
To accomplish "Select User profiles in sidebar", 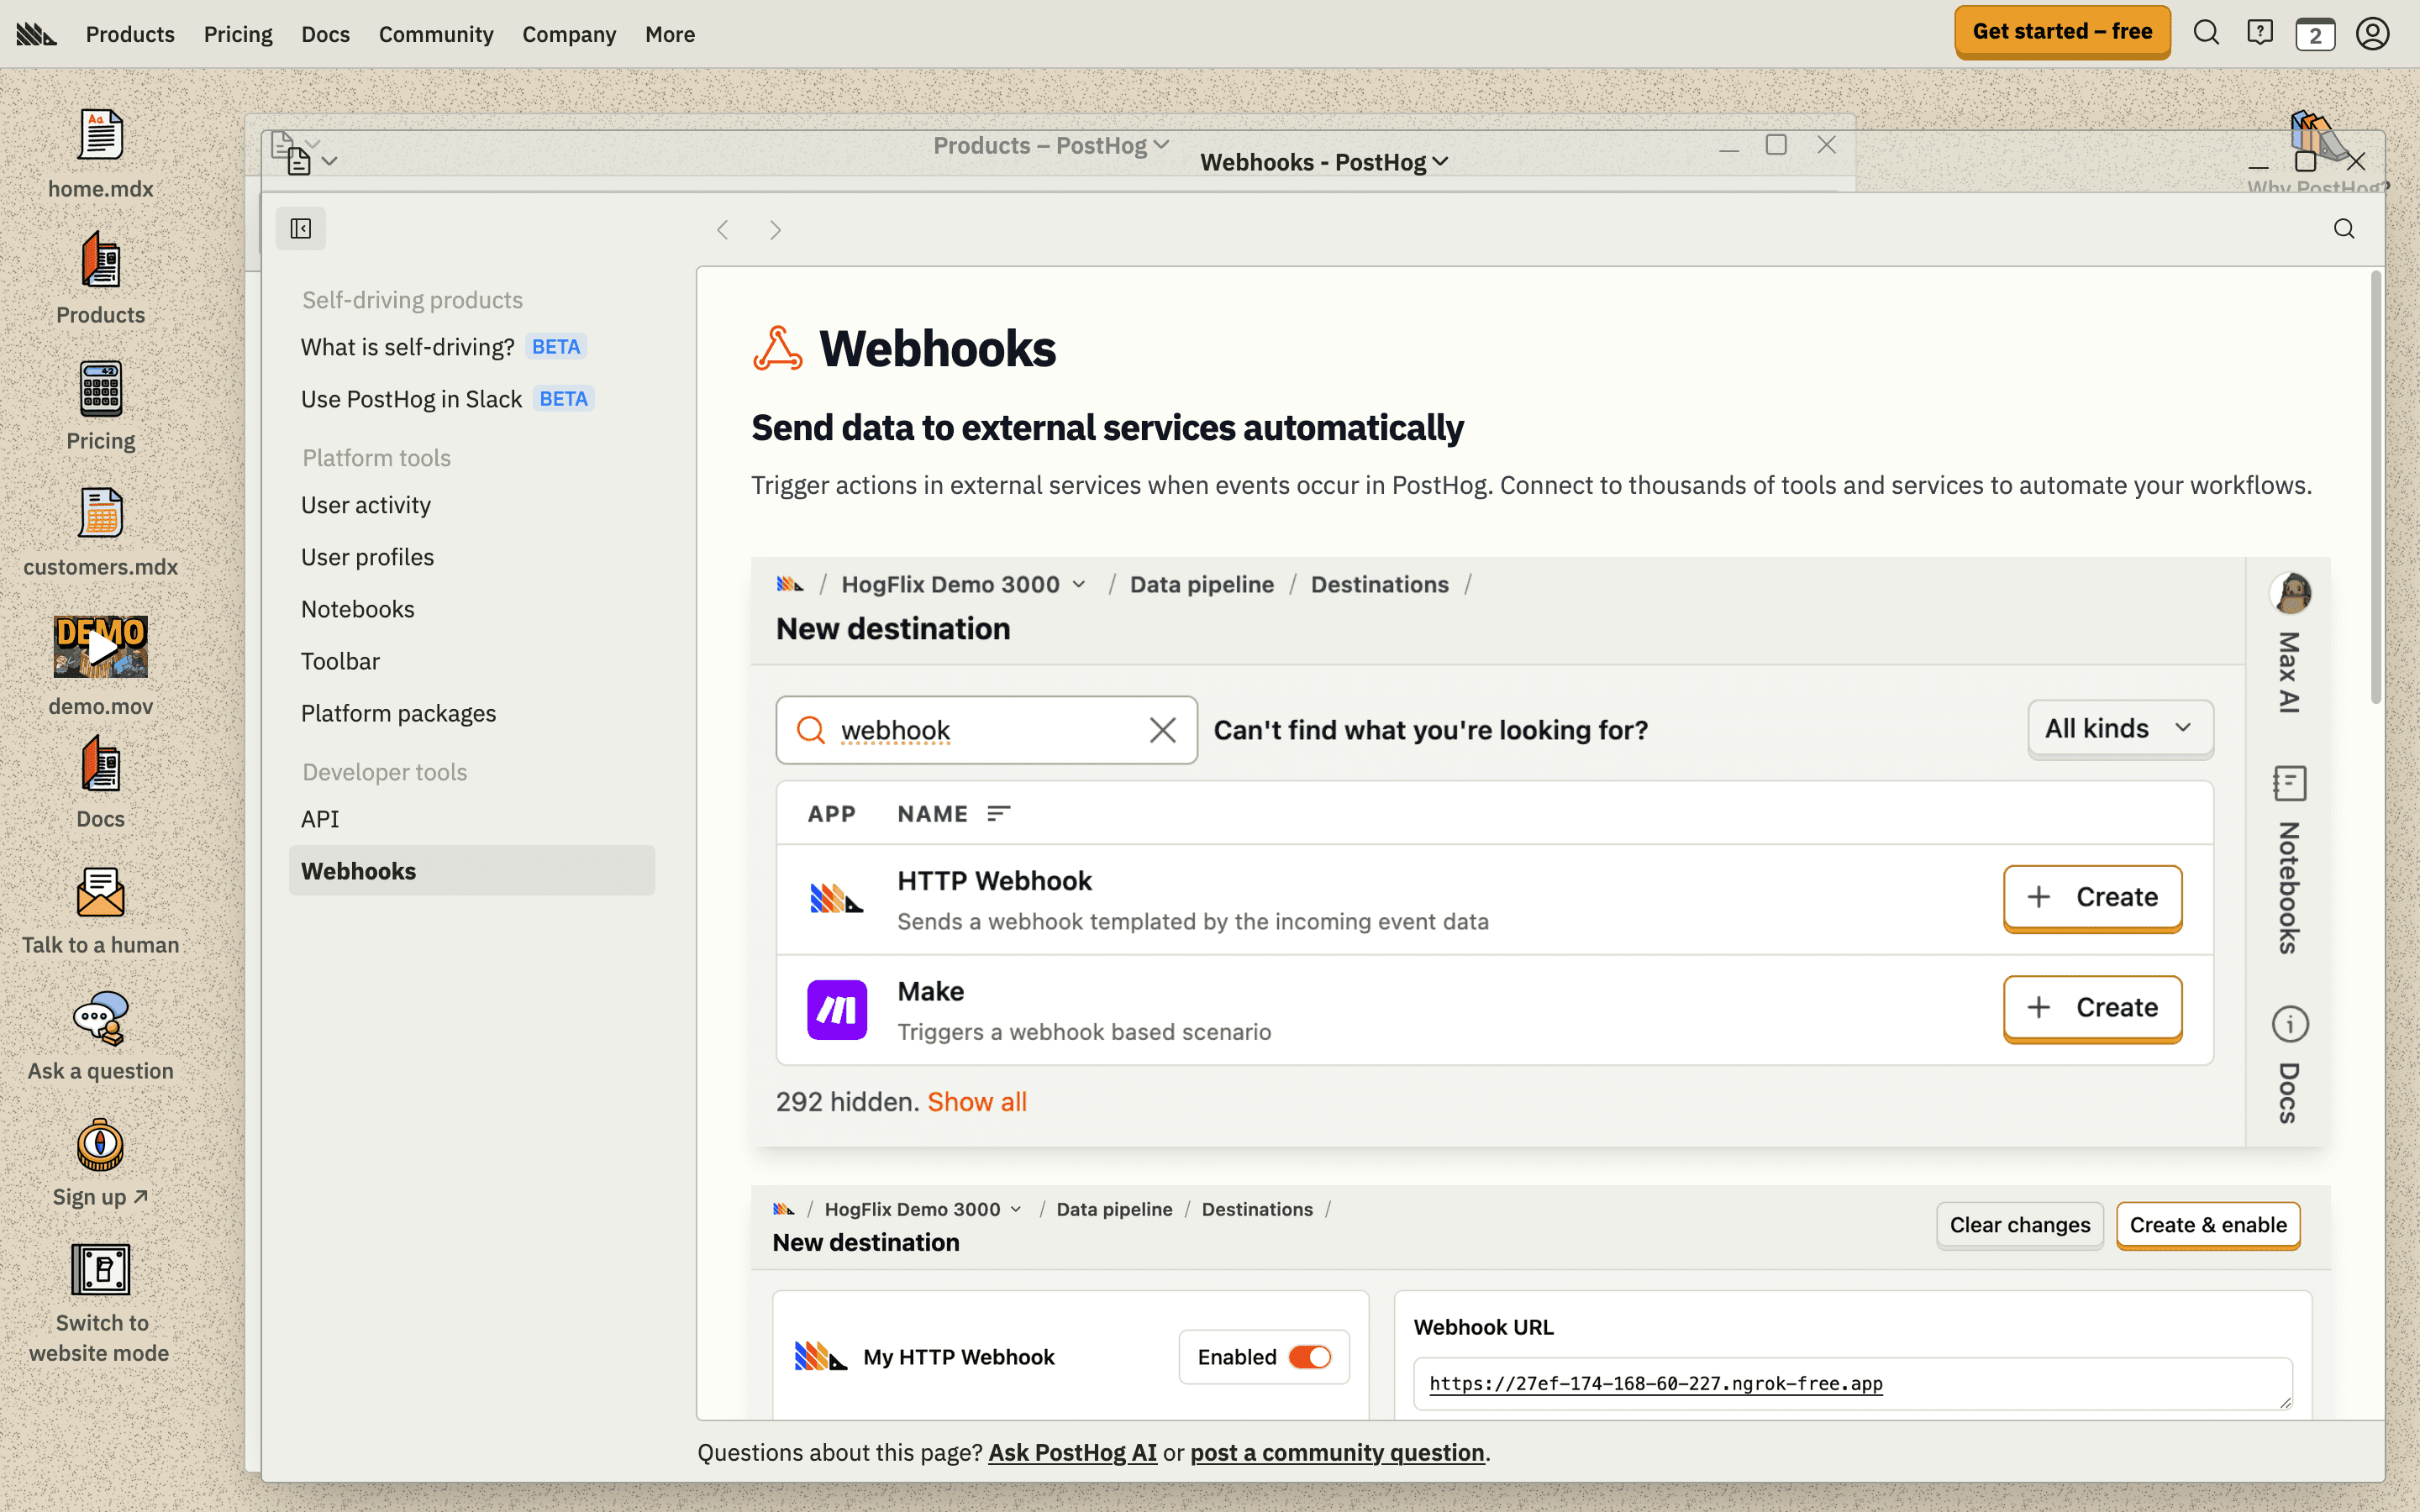I will tap(472, 557).
